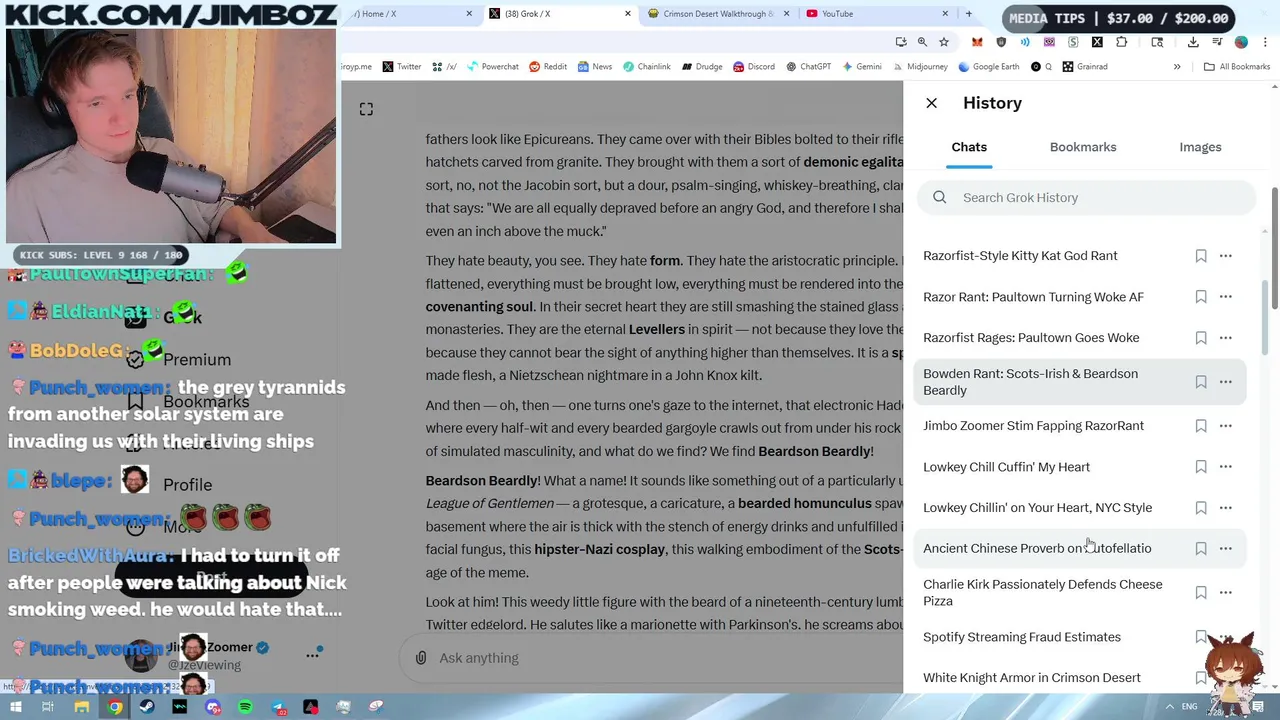Viewport: 1280px width, 720px height.
Task: Switch to the Chats tab
Action: coord(969,147)
